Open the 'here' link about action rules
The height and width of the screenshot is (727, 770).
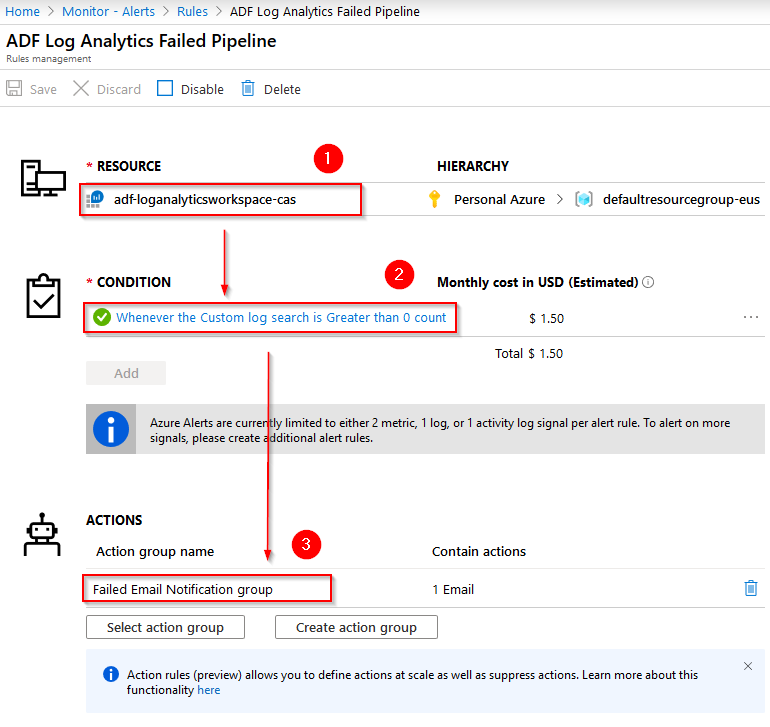point(209,690)
